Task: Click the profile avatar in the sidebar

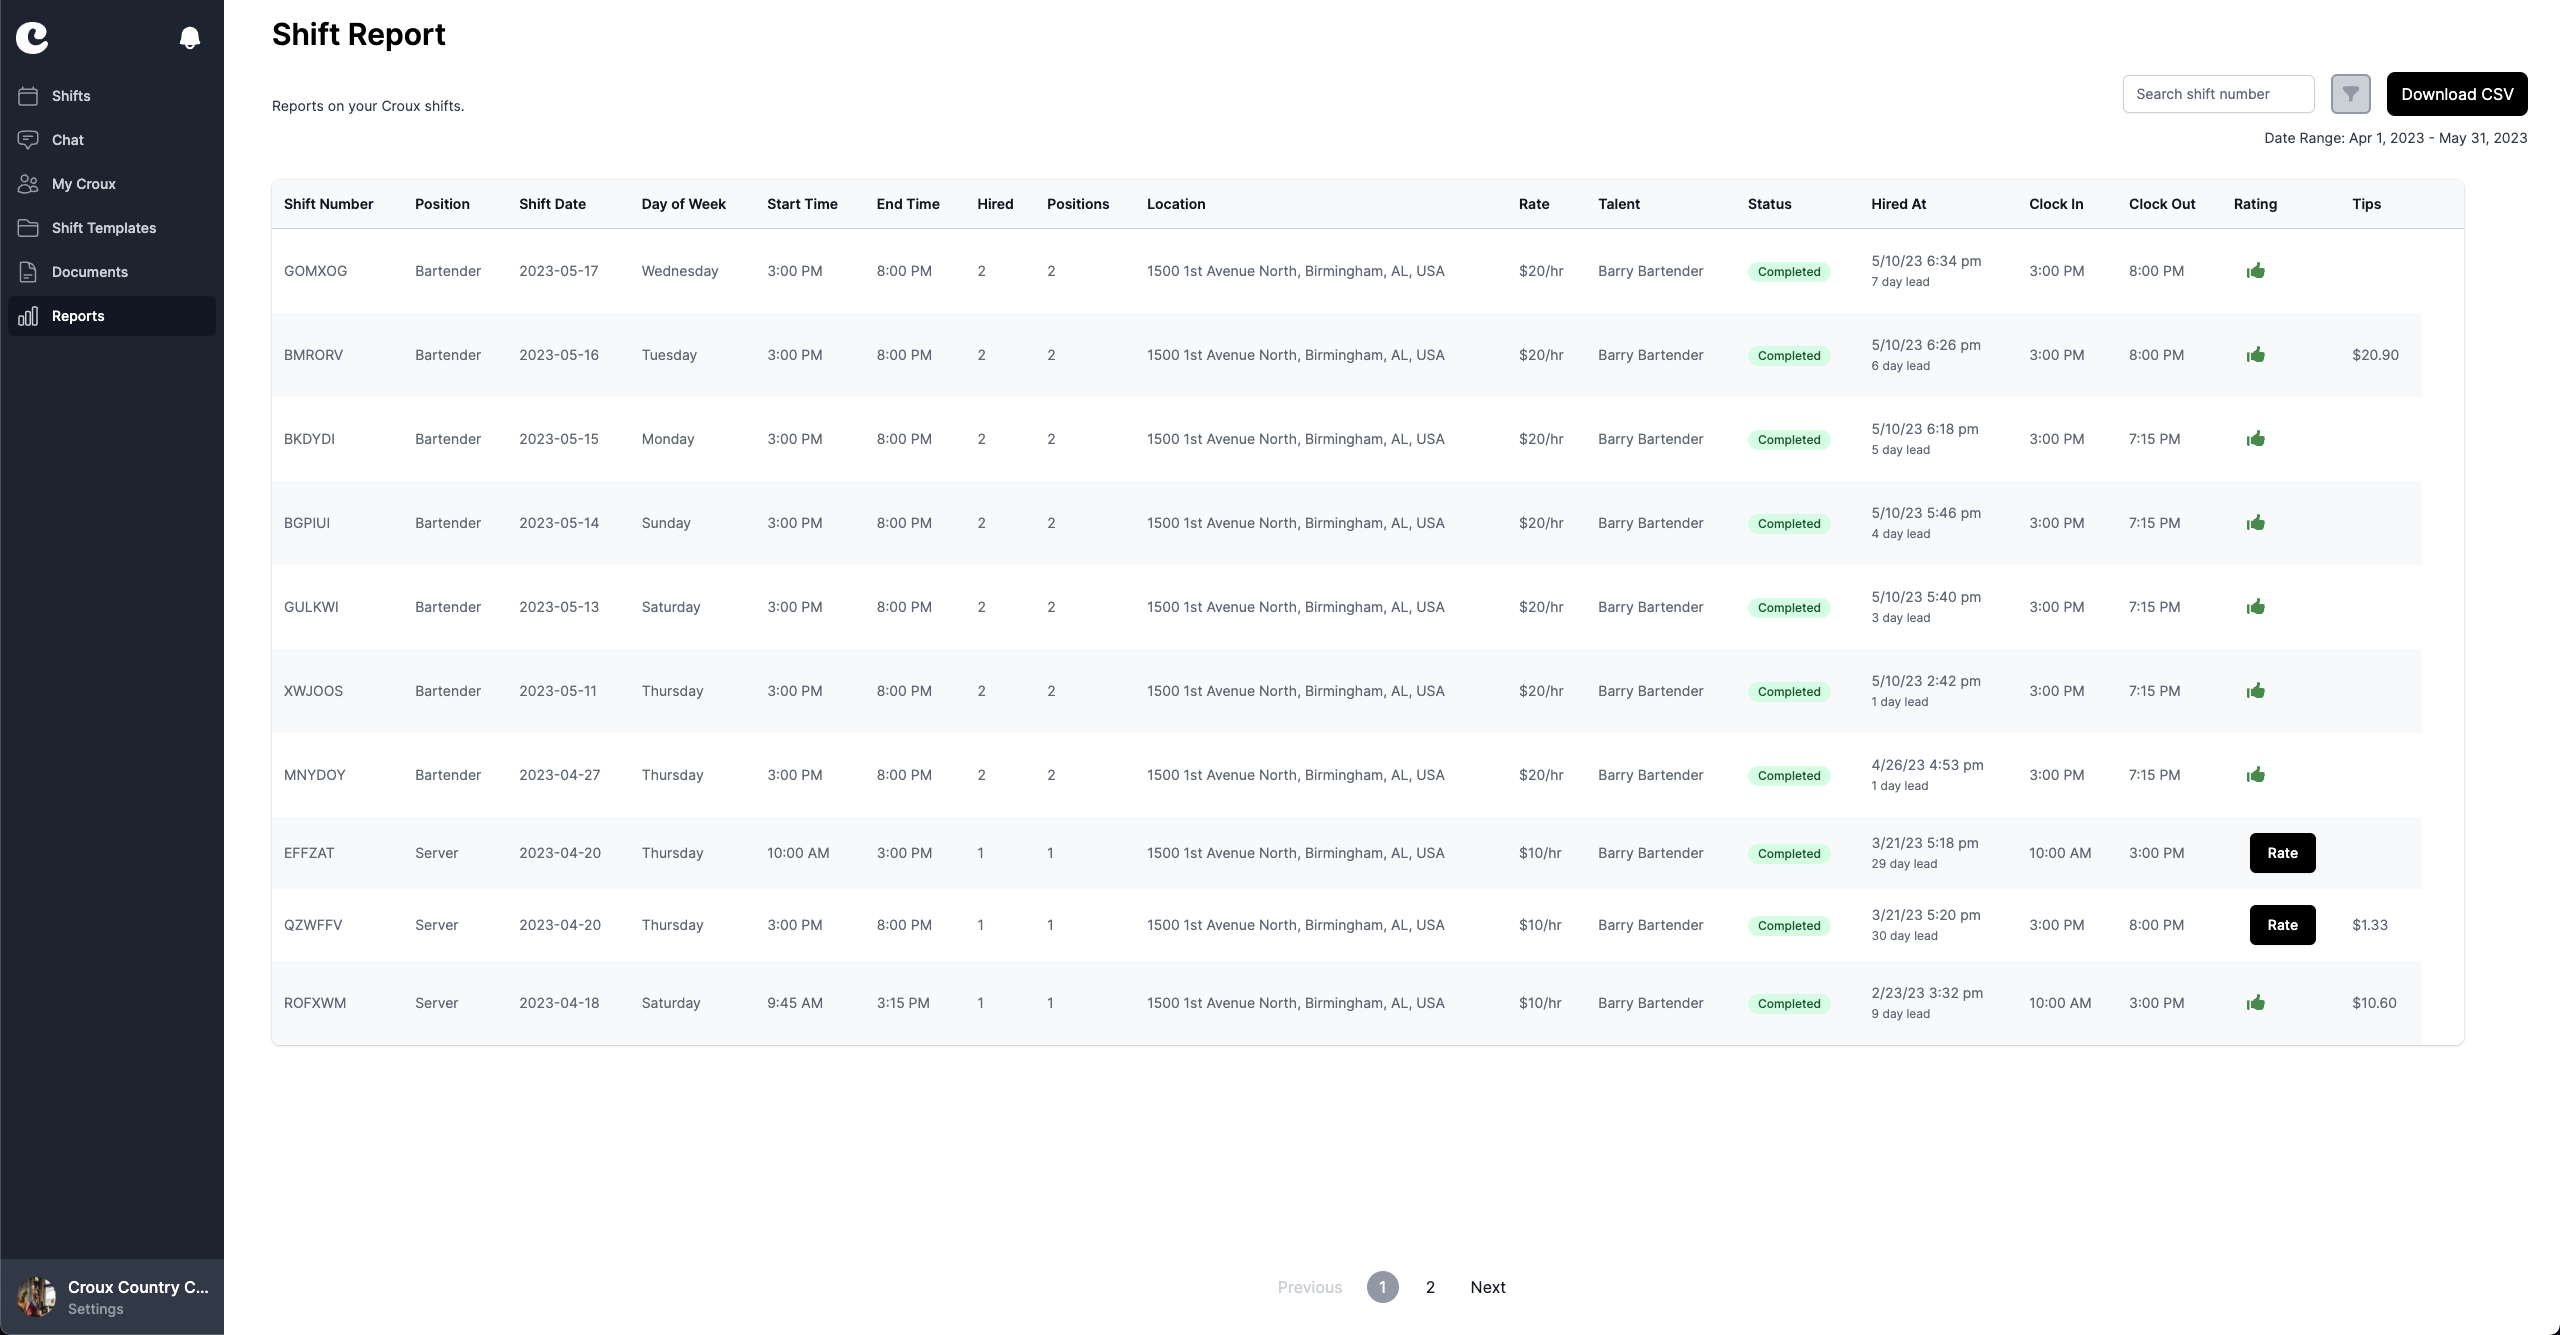Action: [x=36, y=1297]
